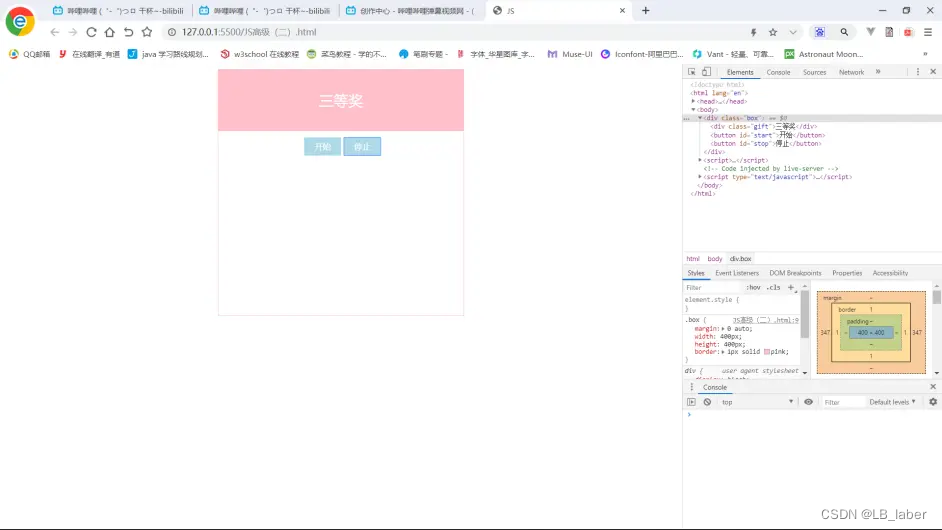942x530 pixels.
Task: Go back in browser history
Action: point(55,32)
